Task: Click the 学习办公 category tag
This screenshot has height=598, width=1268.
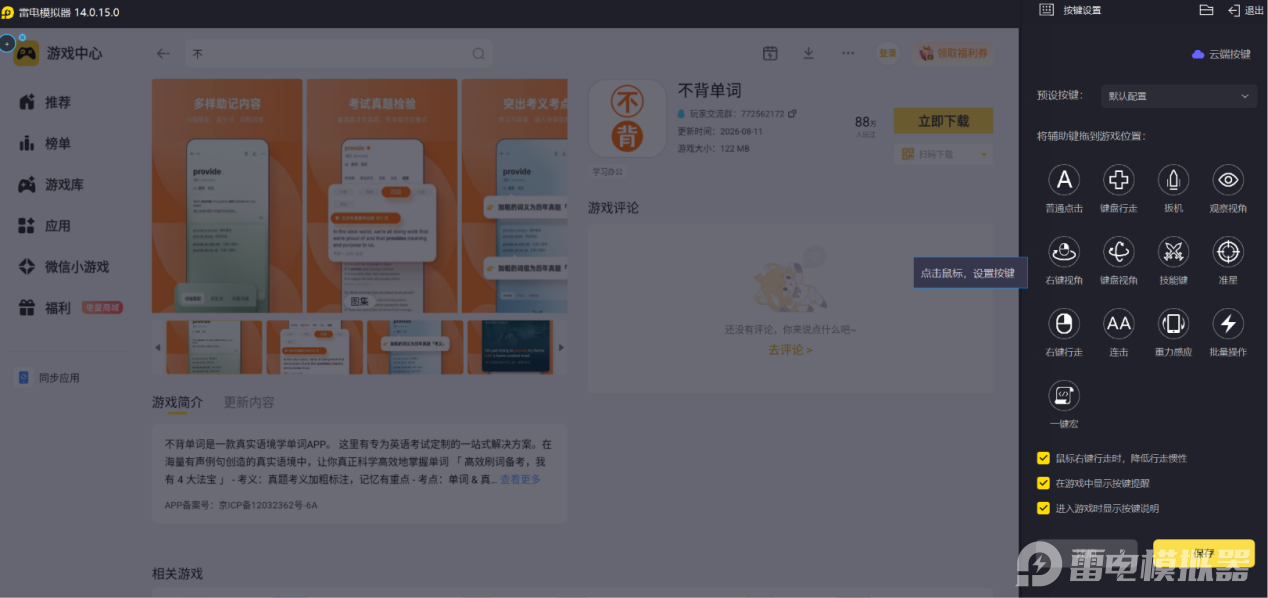Action: click(607, 171)
